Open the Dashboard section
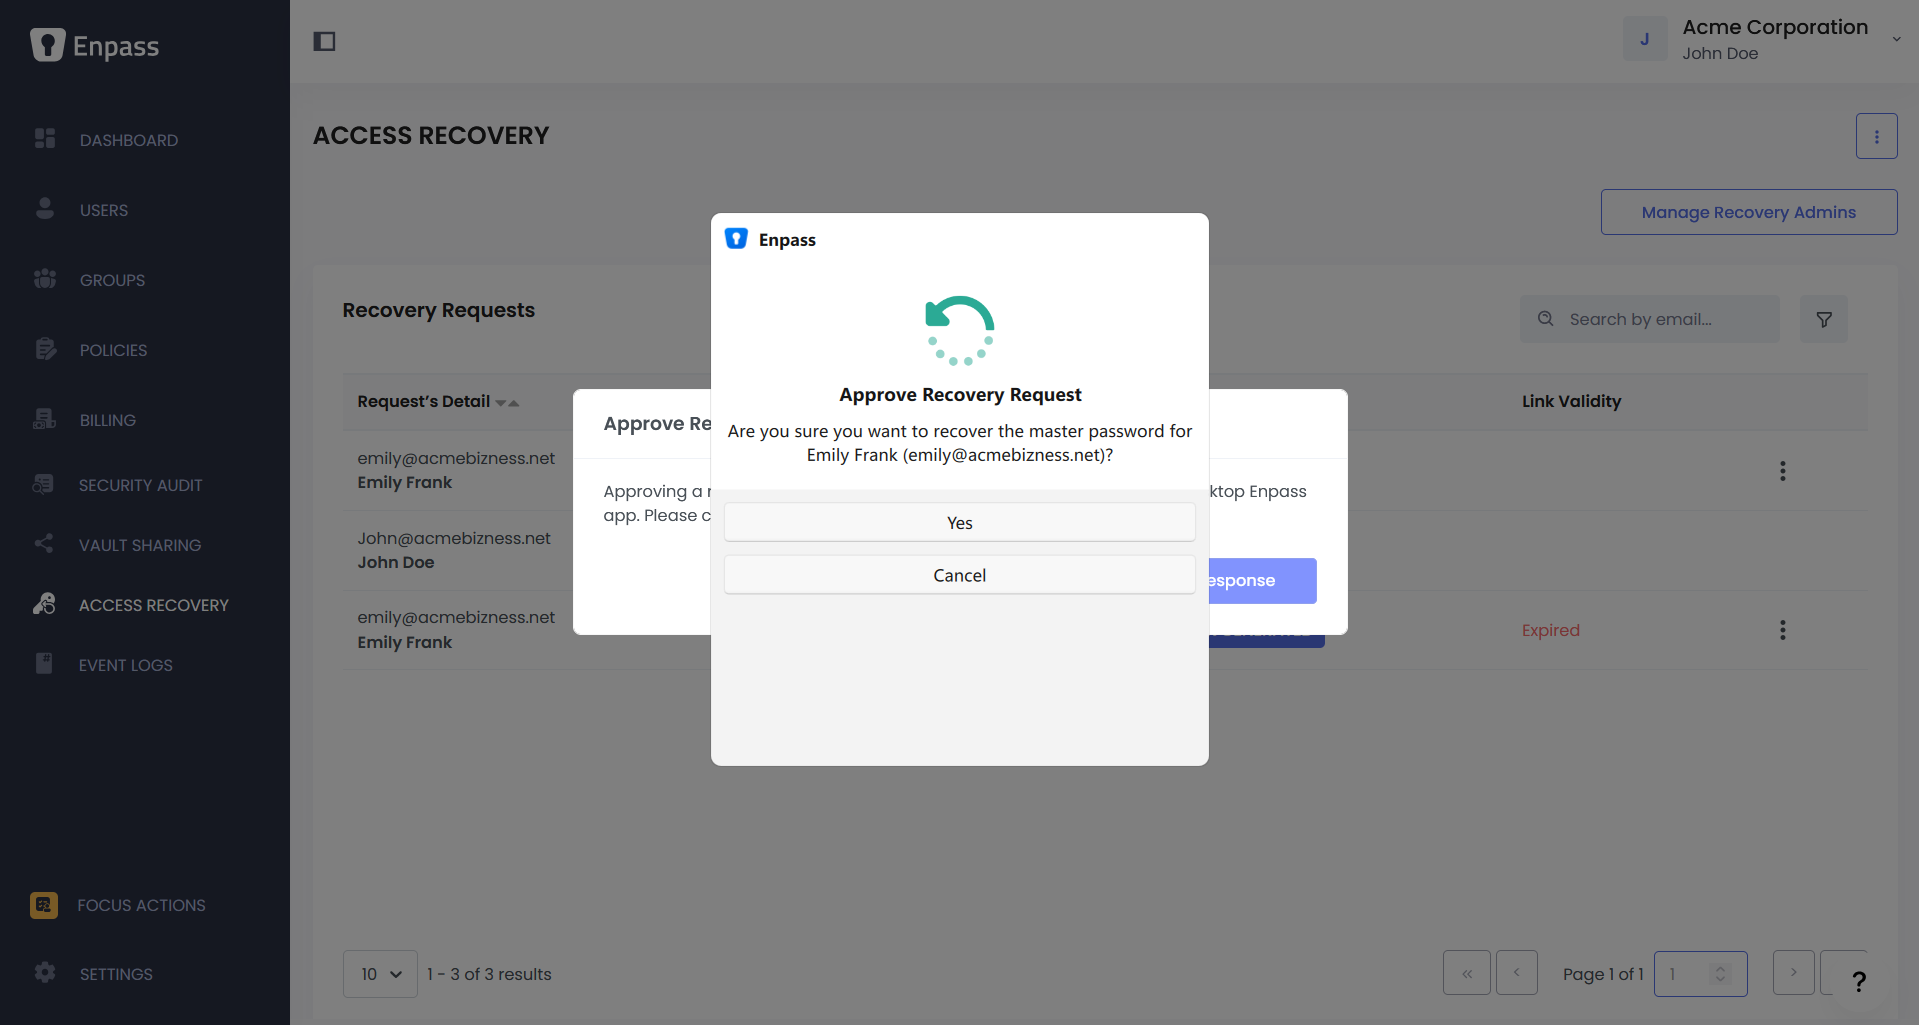The image size is (1919, 1025). 129,140
